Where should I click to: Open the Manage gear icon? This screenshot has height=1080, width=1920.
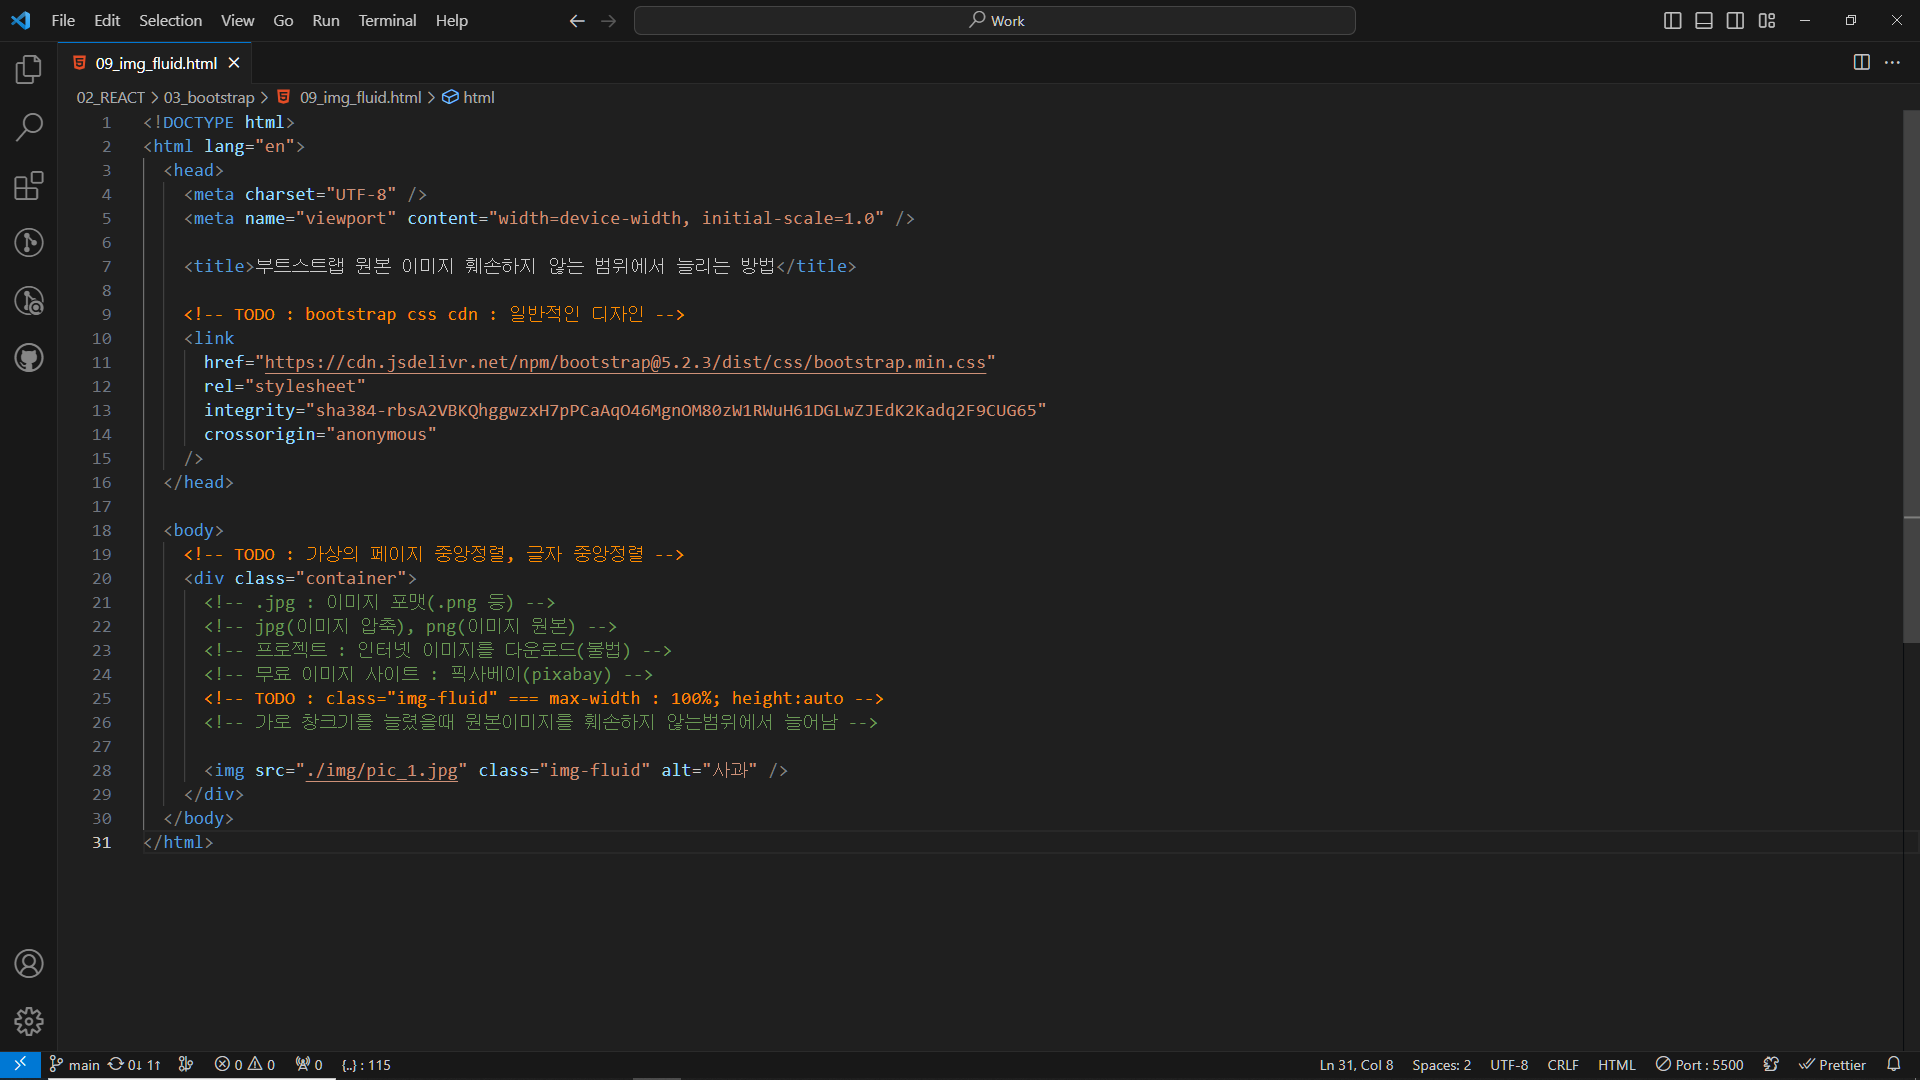[29, 1021]
